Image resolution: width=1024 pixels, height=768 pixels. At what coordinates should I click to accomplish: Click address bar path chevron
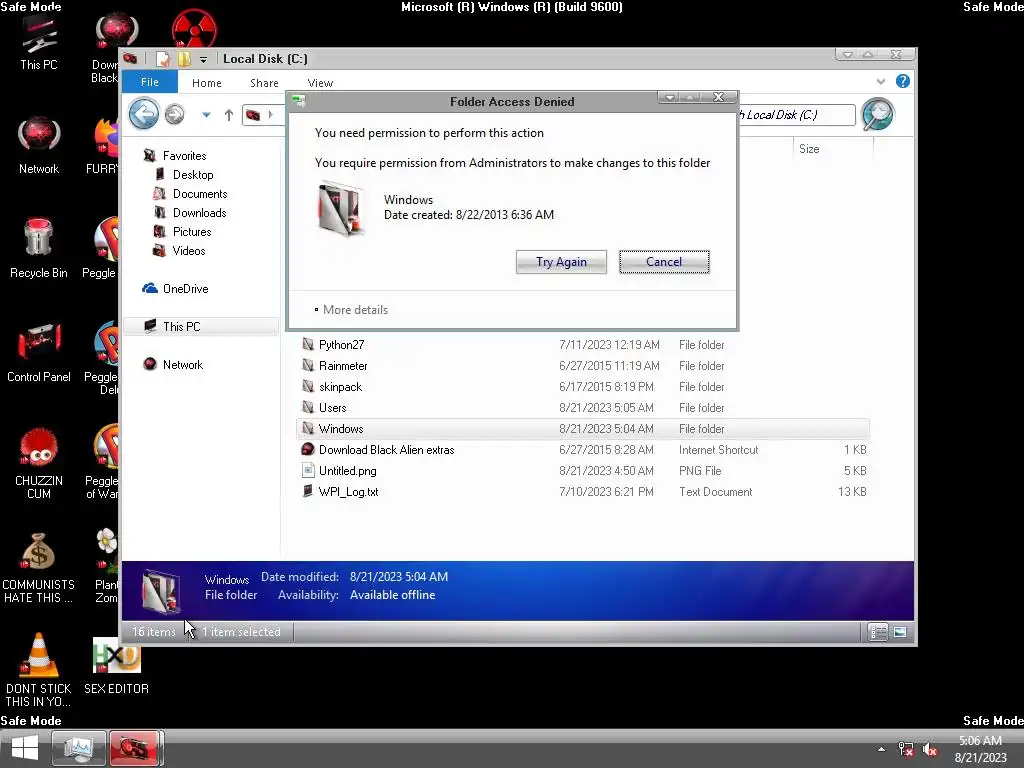(270, 115)
